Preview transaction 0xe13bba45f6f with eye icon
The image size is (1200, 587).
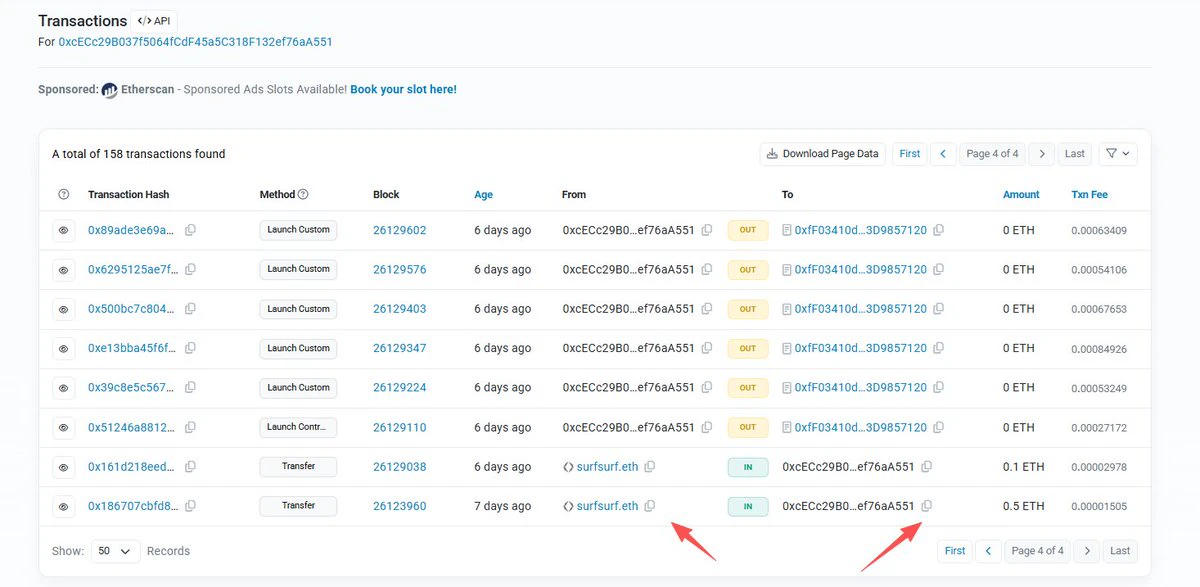click(x=63, y=348)
